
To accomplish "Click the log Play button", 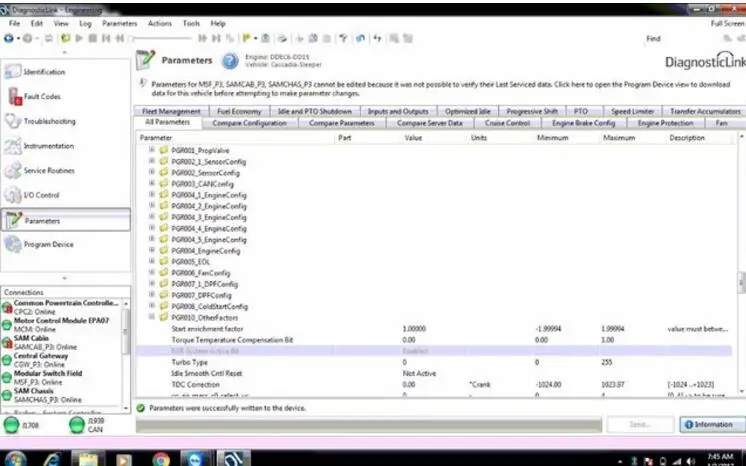I will coord(79,39).
